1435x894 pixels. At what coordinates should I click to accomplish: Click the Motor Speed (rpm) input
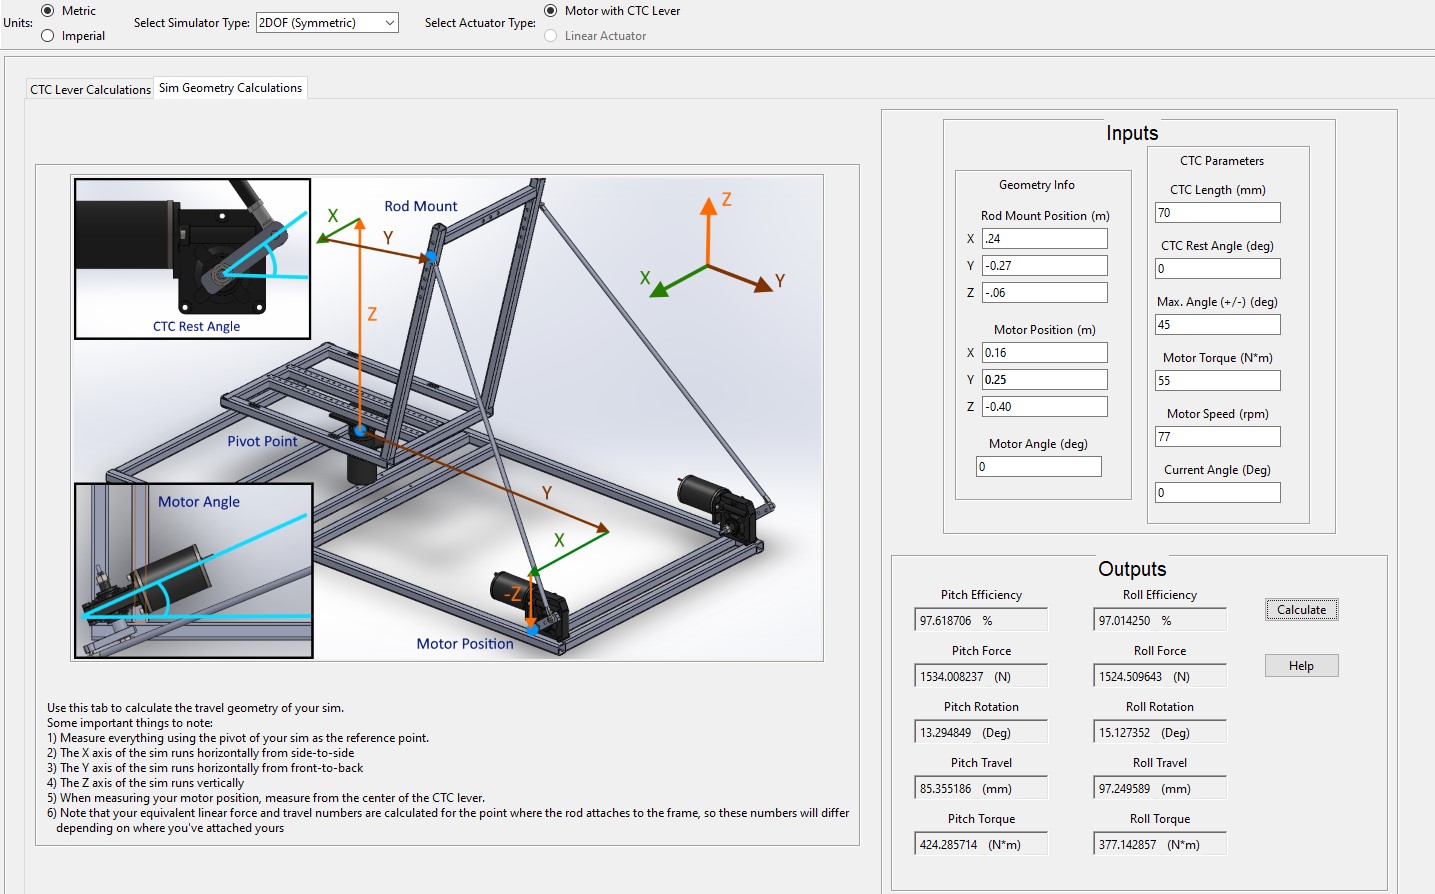point(1217,437)
